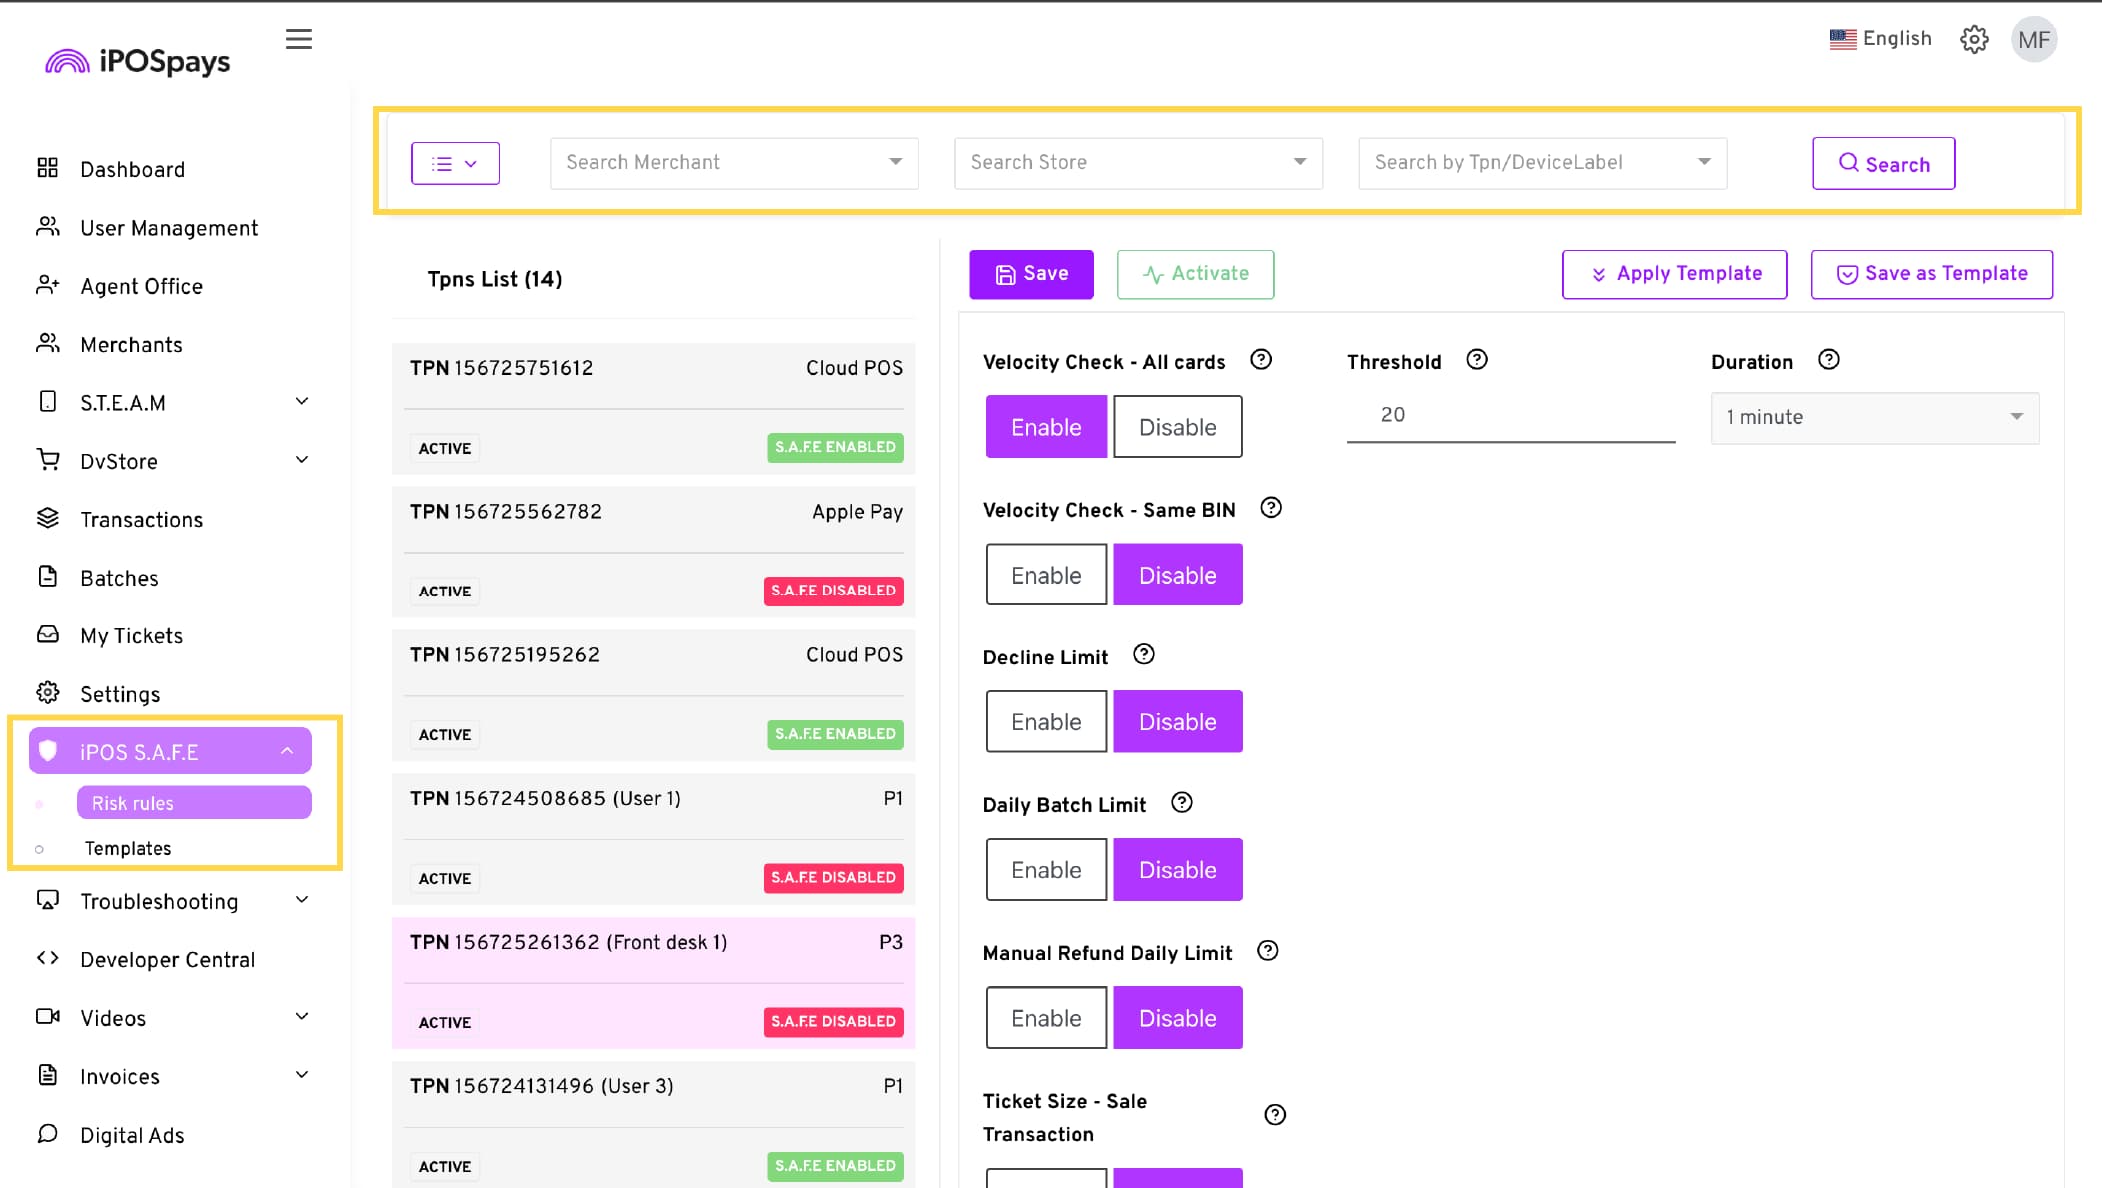This screenshot has width=2102, height=1188.
Task: Click the MF user avatar
Action: coord(2033,40)
